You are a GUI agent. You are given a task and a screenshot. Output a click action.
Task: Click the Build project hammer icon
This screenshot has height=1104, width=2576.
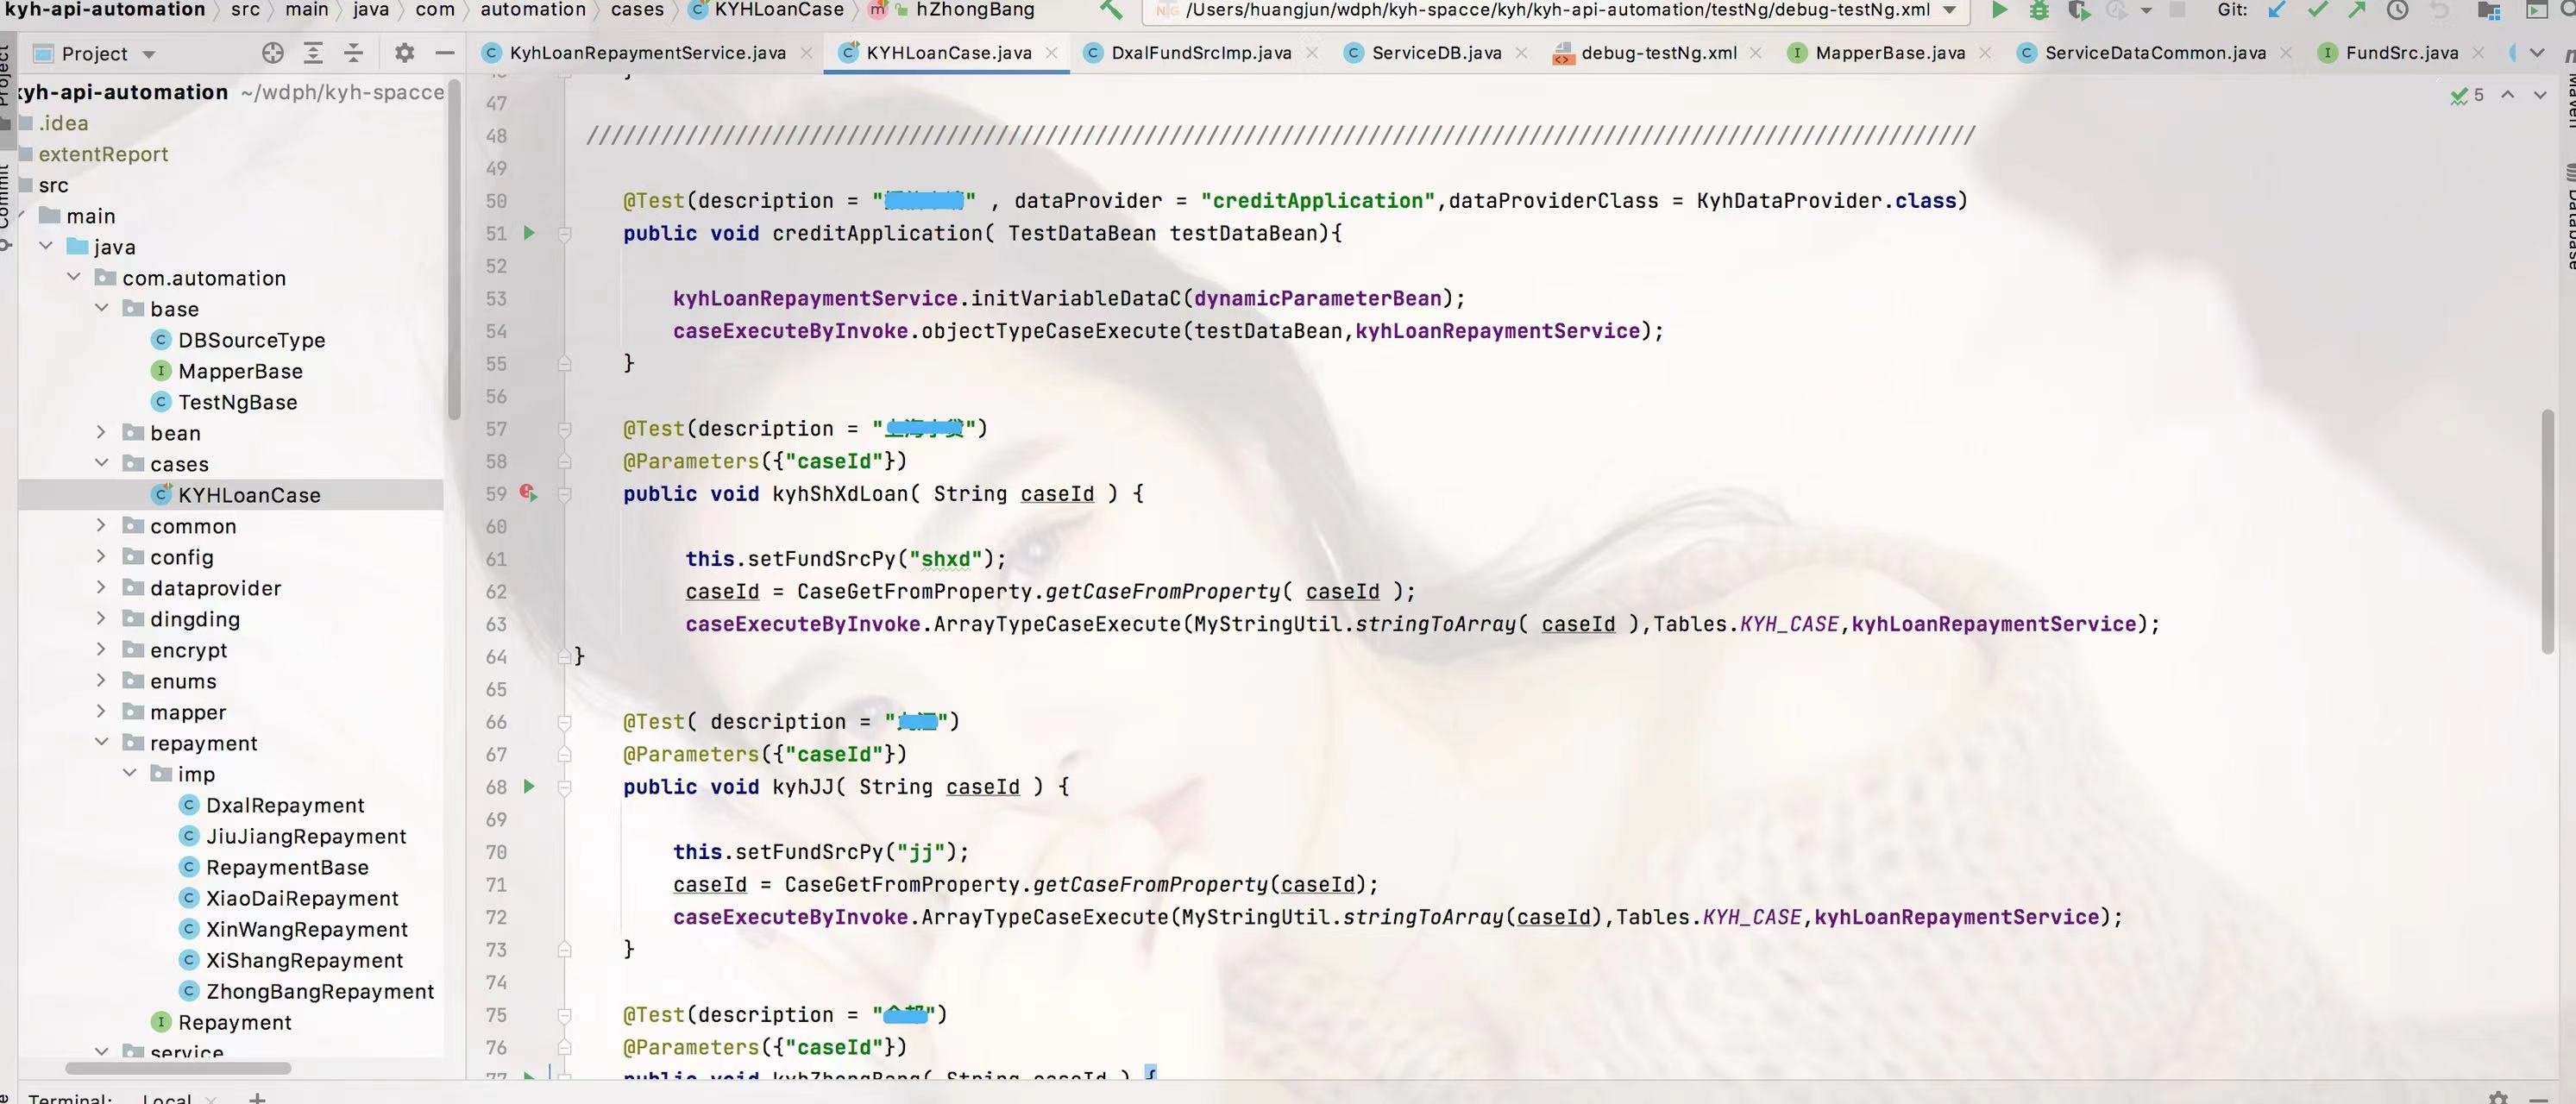click(x=1111, y=10)
